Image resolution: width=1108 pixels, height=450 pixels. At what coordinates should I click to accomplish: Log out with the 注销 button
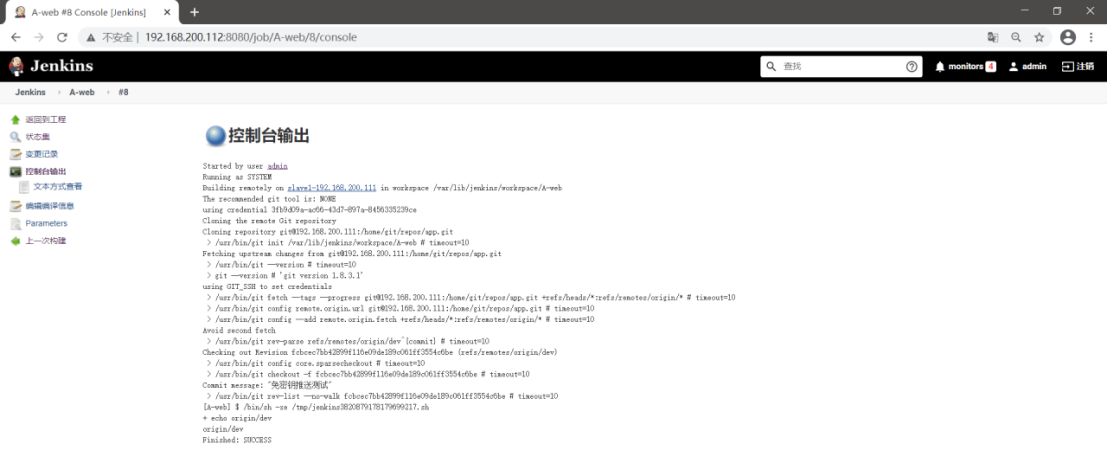(1078, 66)
